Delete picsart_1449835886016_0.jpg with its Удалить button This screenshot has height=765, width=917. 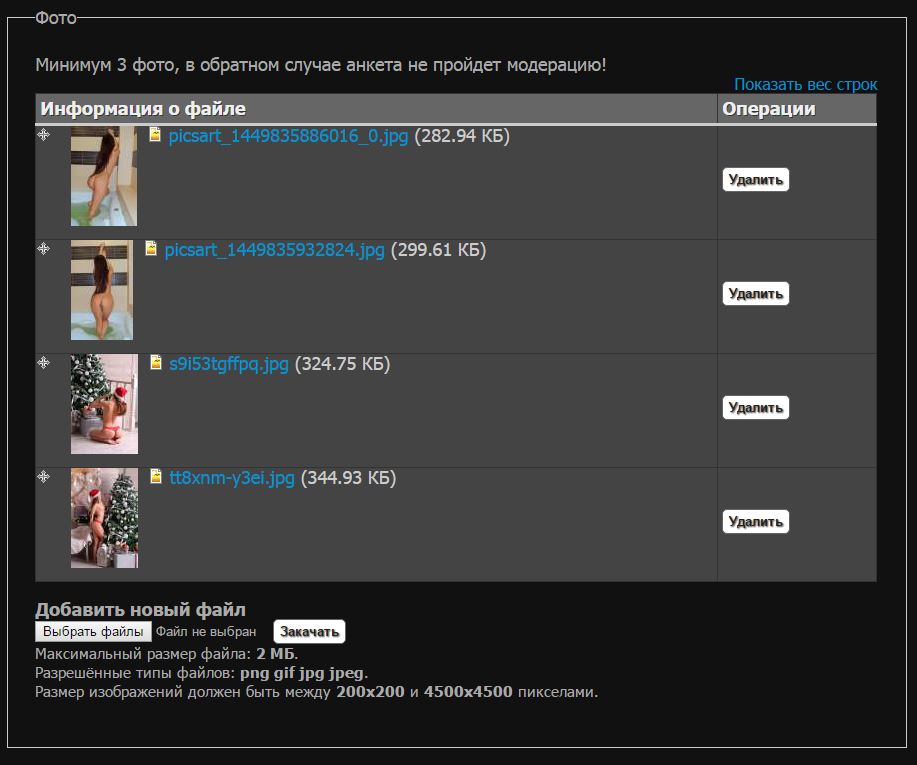[x=756, y=179]
